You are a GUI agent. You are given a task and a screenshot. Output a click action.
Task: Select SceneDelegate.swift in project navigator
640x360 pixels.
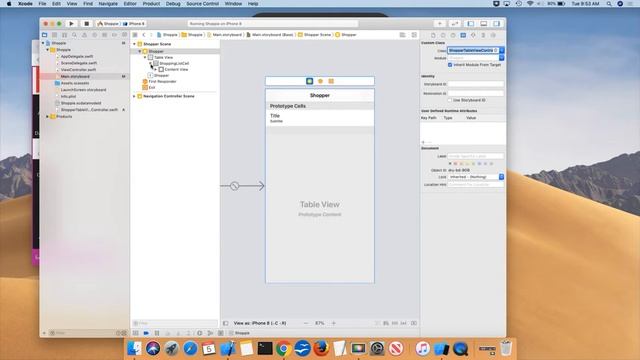pos(79,63)
